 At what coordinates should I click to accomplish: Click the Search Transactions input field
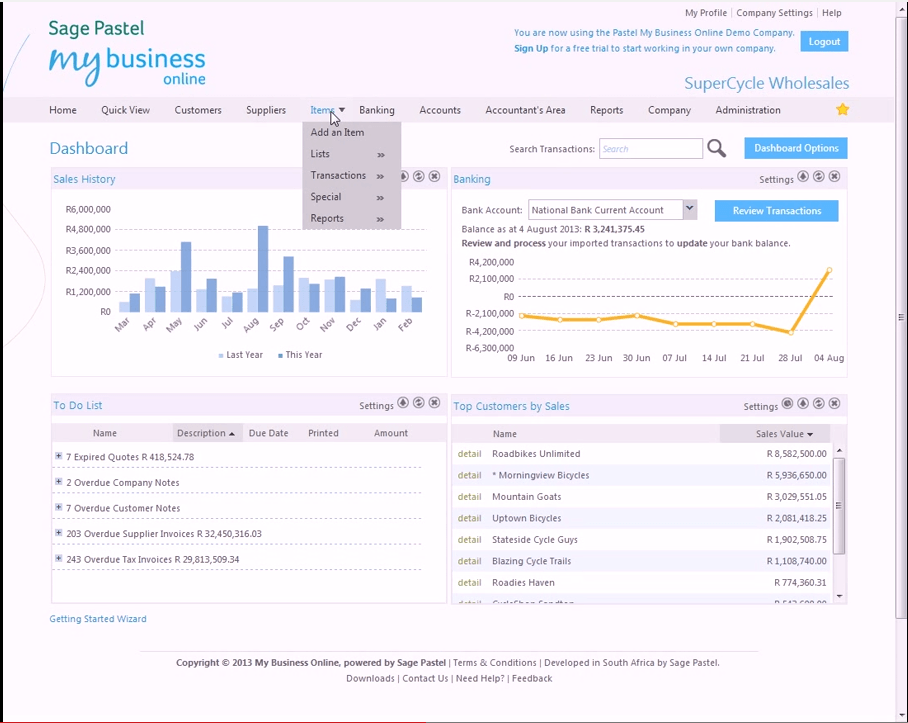651,148
